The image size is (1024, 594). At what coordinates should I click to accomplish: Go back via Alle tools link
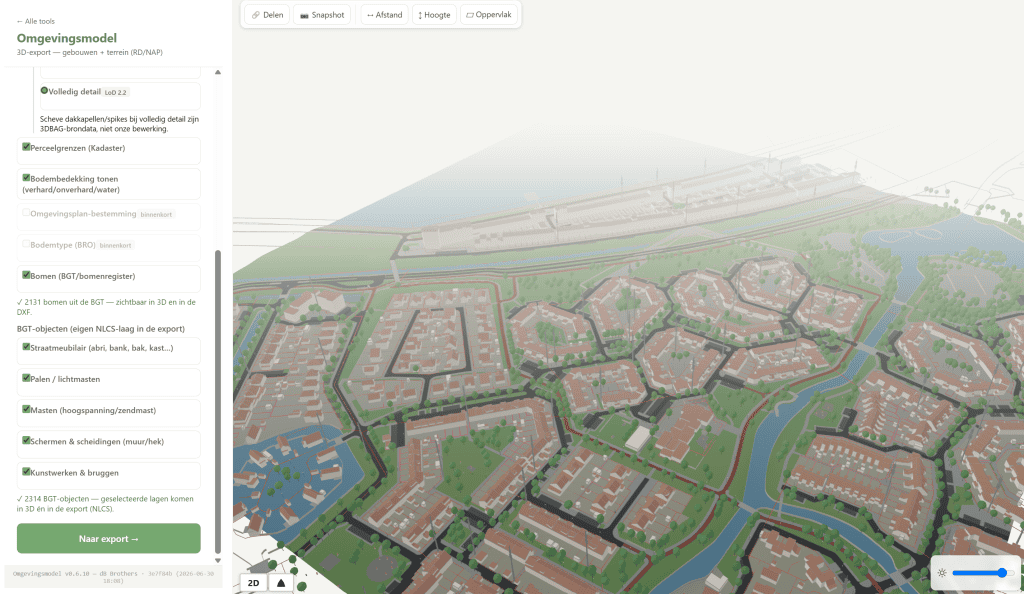(x=36, y=22)
